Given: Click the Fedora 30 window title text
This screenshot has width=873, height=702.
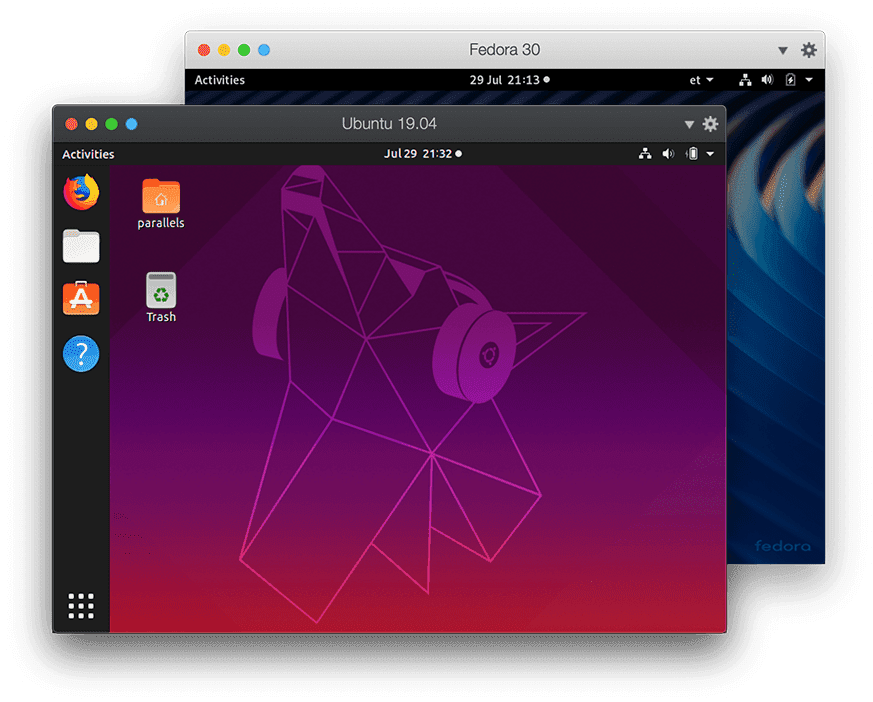Looking at the screenshot, I should [505, 50].
